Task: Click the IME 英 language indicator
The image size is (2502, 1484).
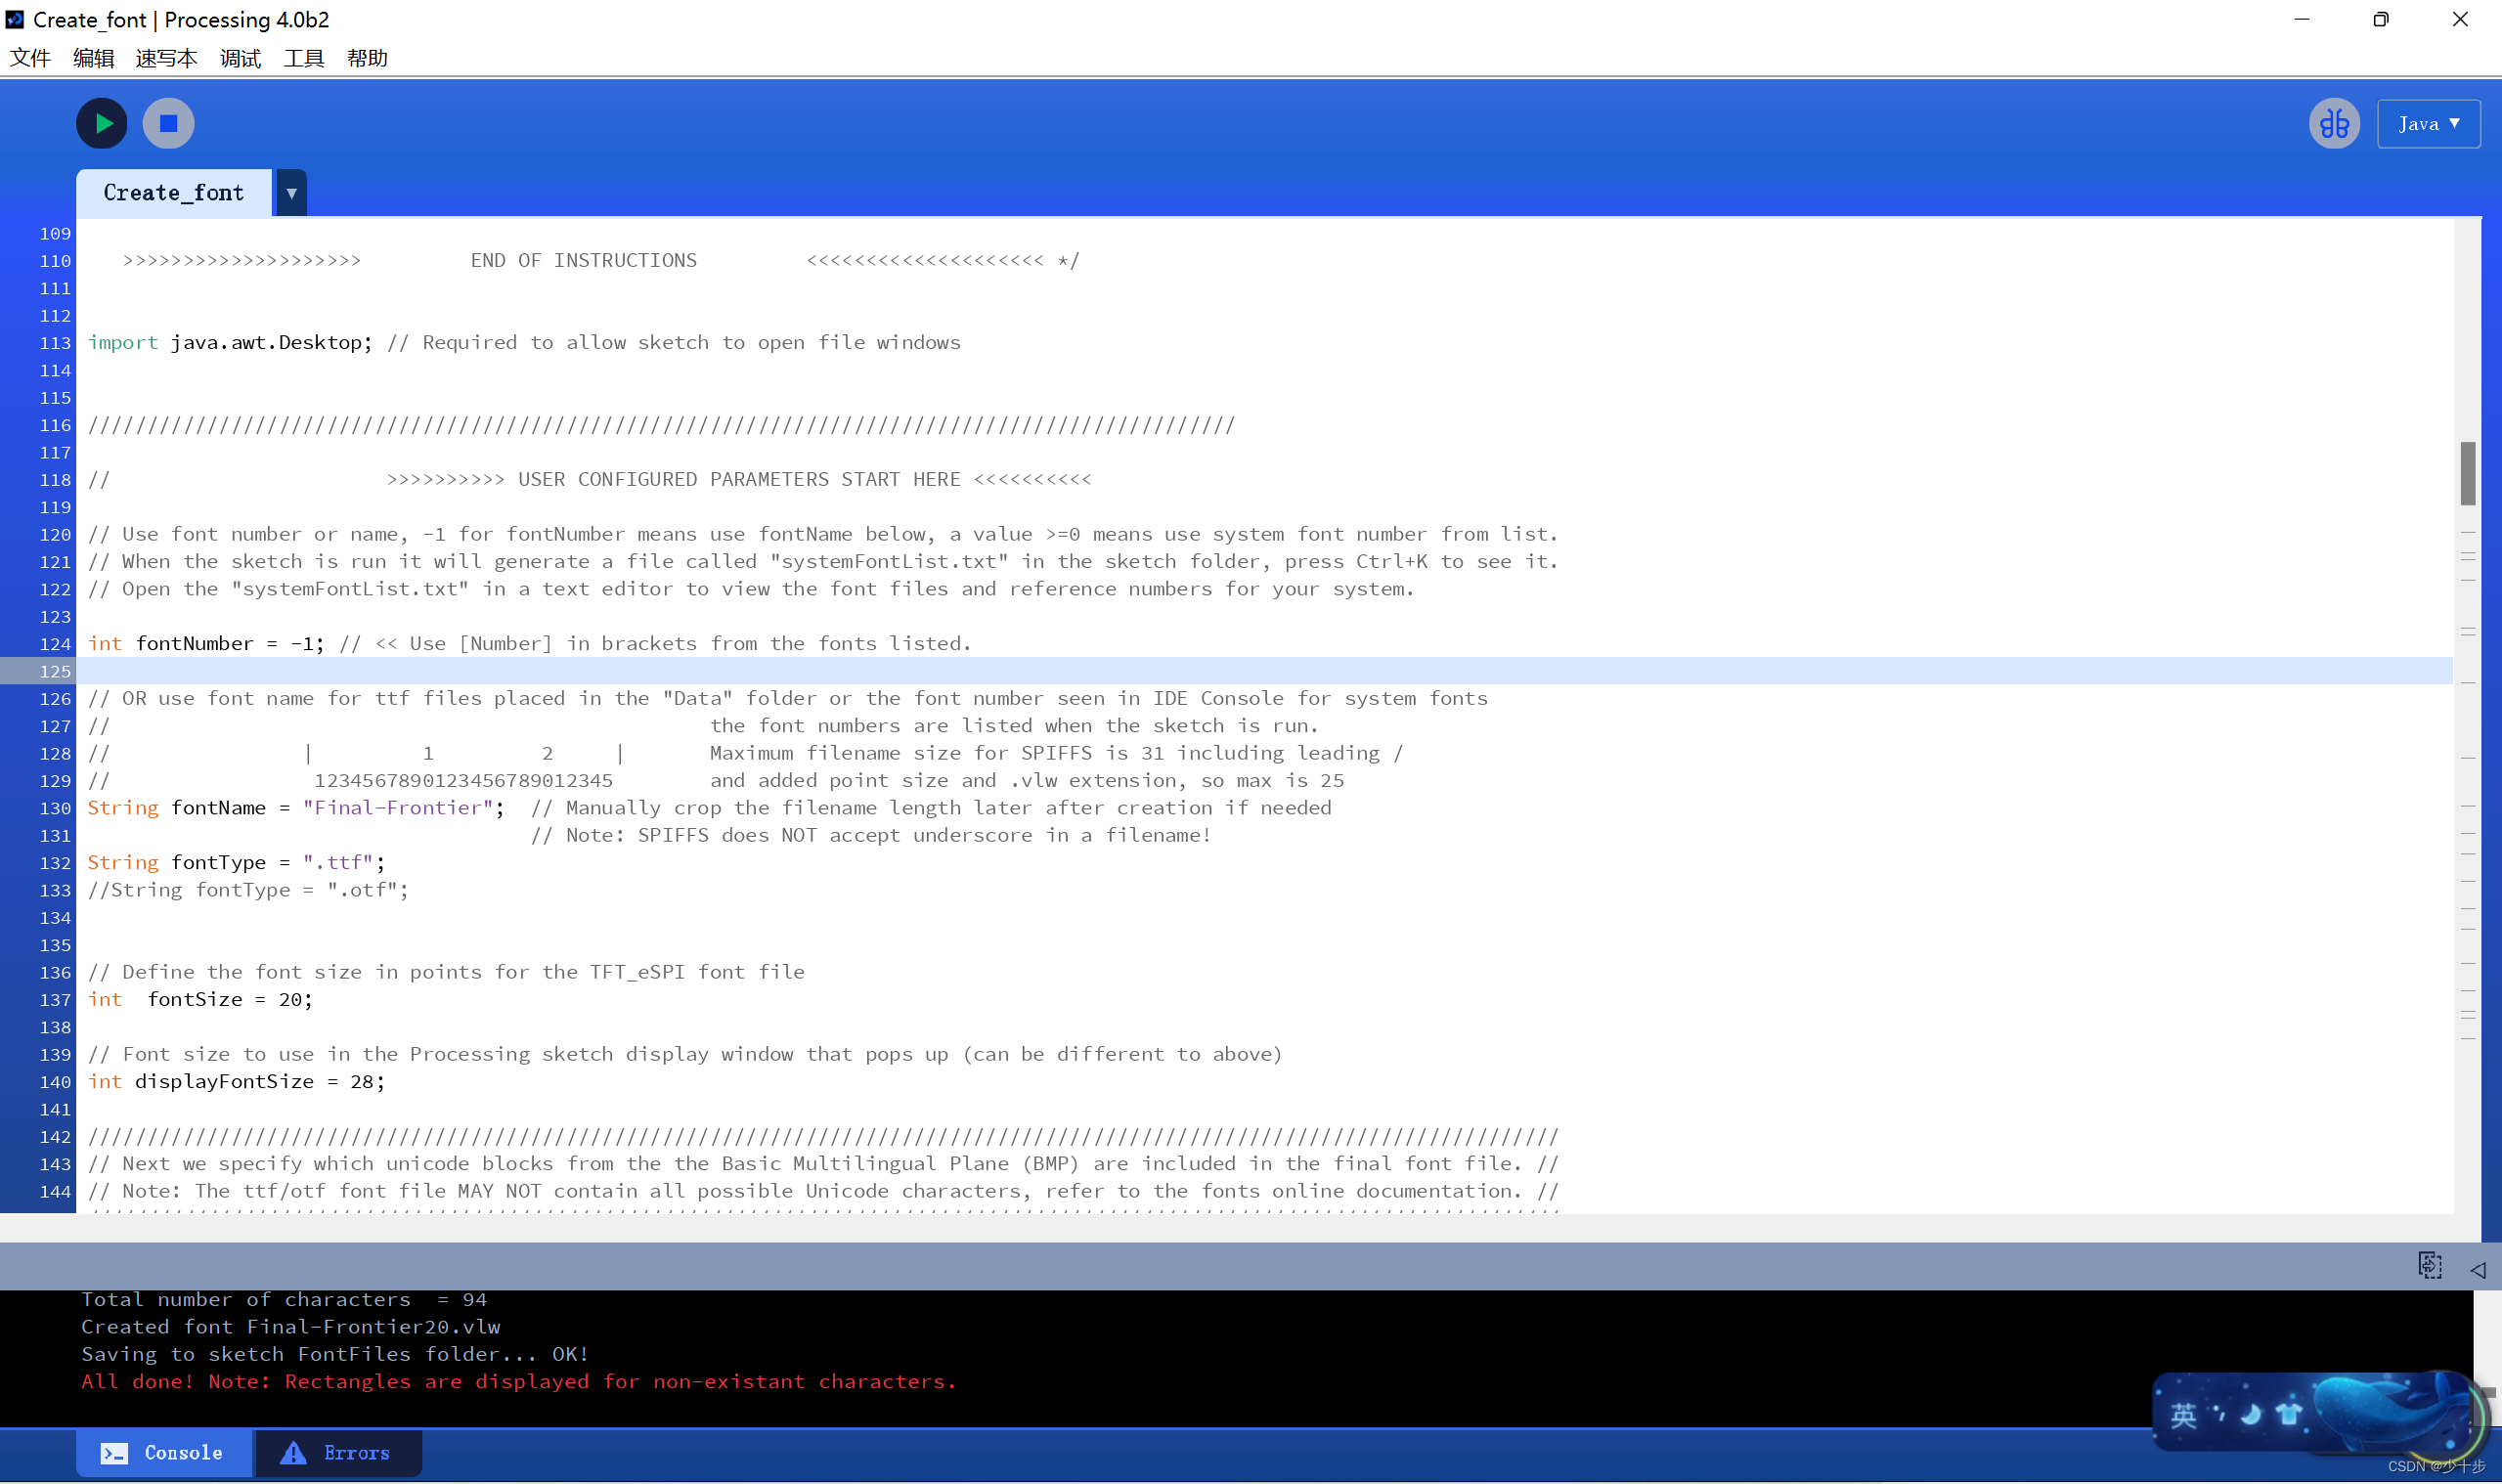Action: pos(2183,1415)
